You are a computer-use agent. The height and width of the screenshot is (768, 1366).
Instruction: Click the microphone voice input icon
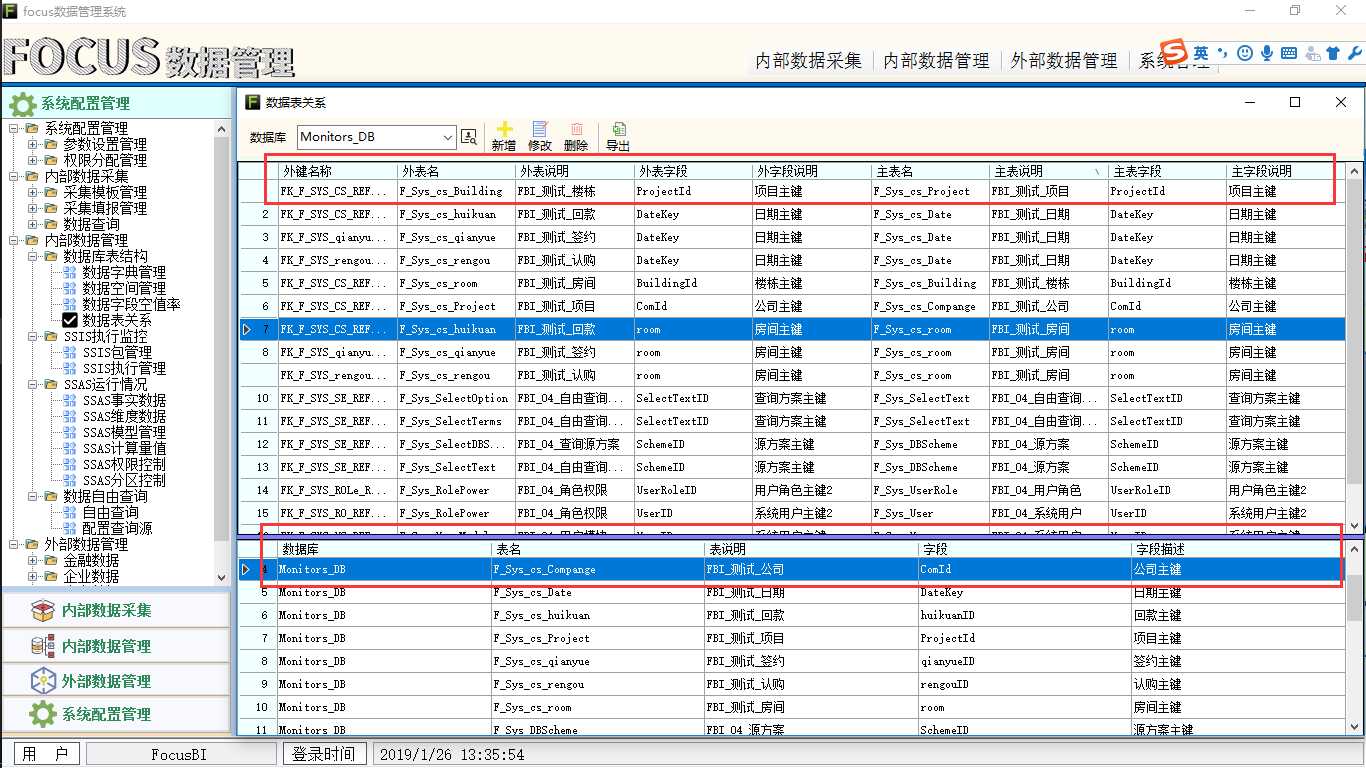coord(1267,53)
